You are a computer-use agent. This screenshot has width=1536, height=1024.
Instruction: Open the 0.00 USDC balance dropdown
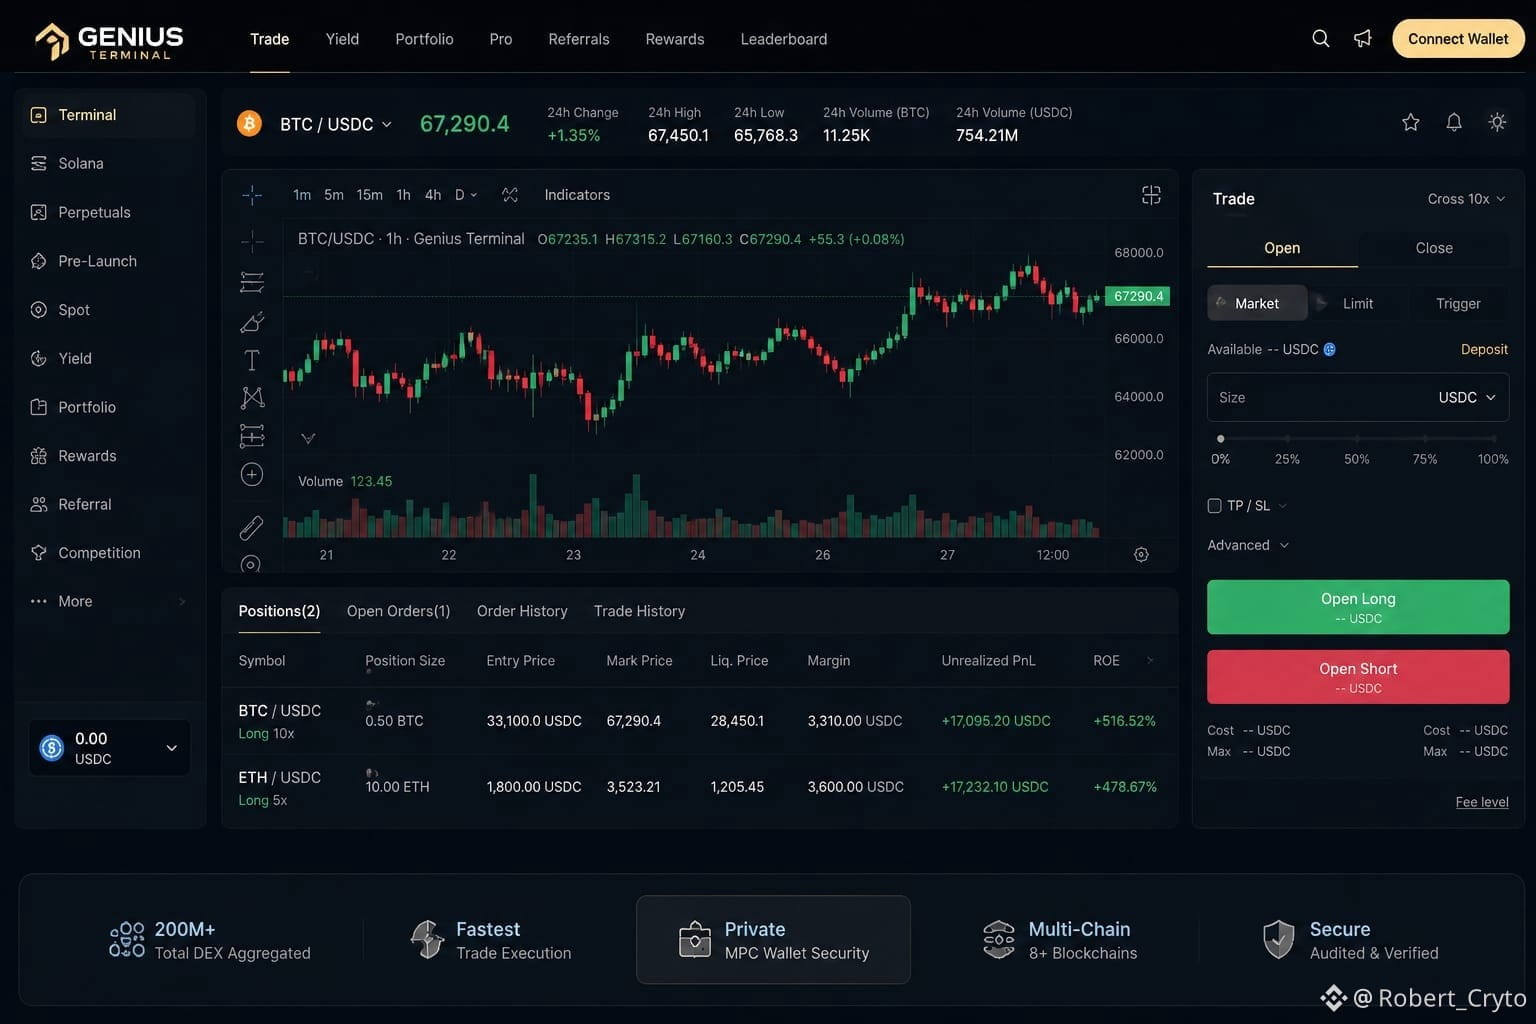(x=109, y=747)
